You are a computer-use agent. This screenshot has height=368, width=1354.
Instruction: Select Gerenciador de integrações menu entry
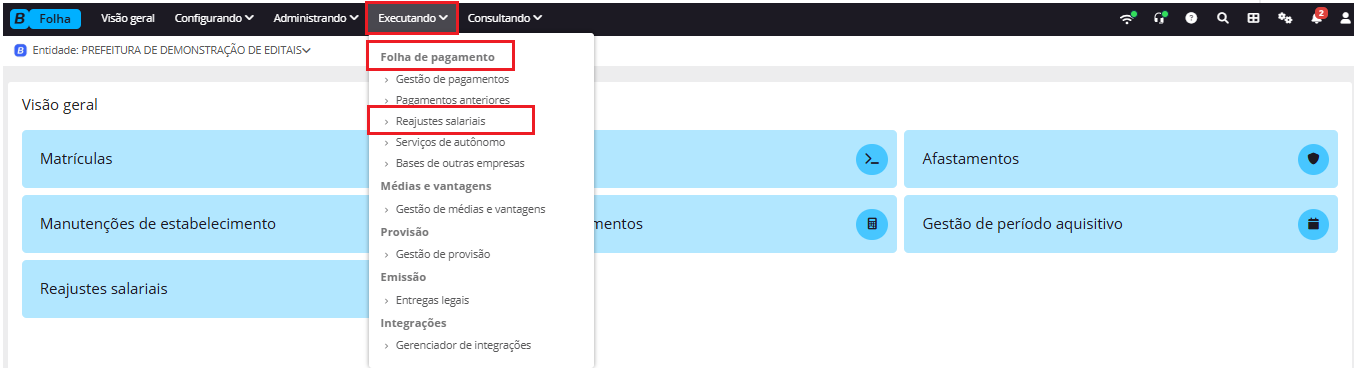[463, 345]
